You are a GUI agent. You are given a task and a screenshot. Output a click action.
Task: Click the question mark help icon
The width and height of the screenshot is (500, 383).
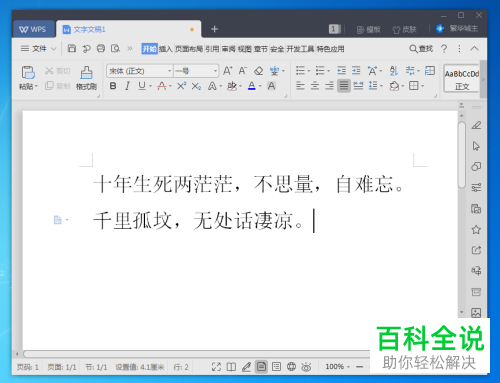pos(444,49)
